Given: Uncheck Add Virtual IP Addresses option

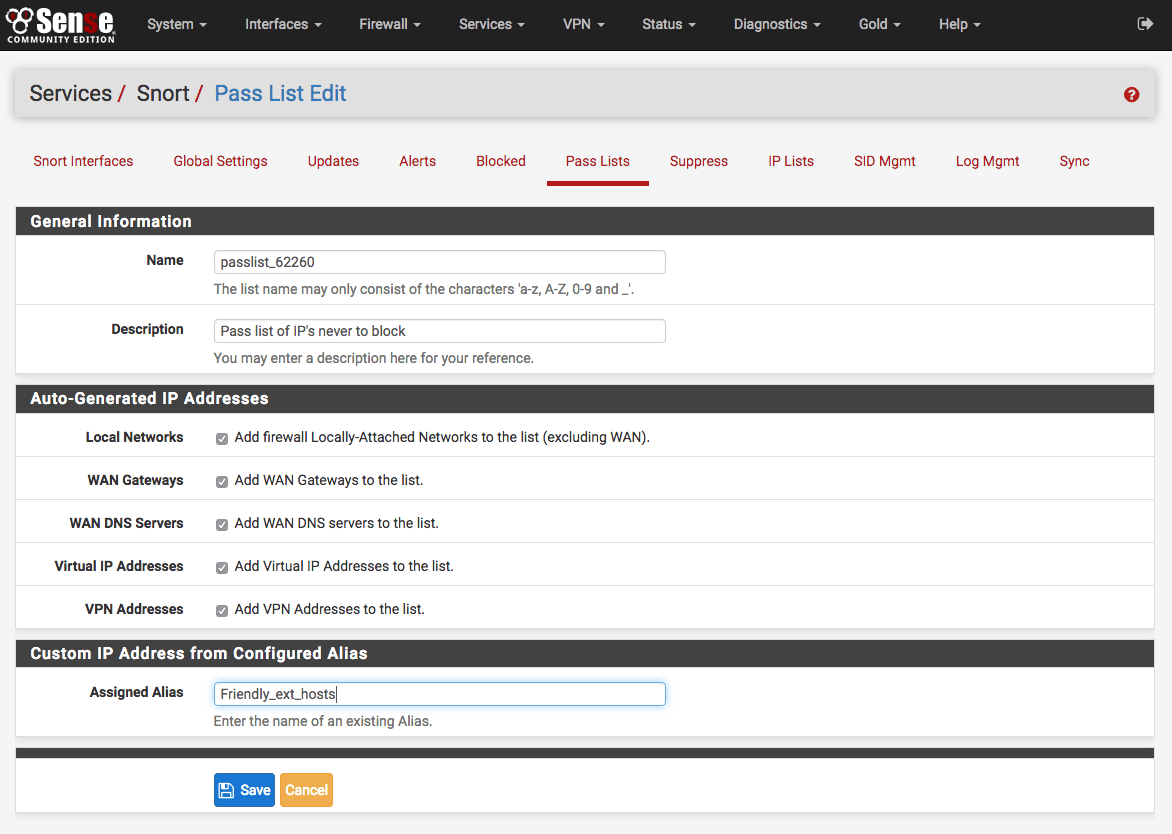Looking at the screenshot, I should coord(221,567).
